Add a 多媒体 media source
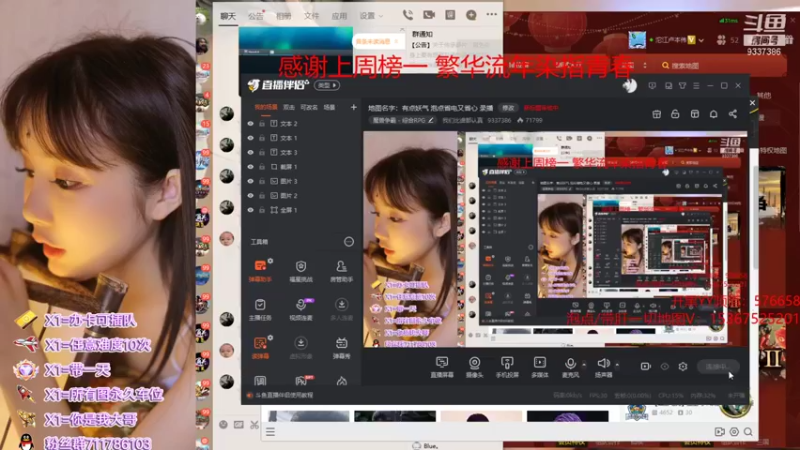The image size is (800, 450). click(540, 366)
